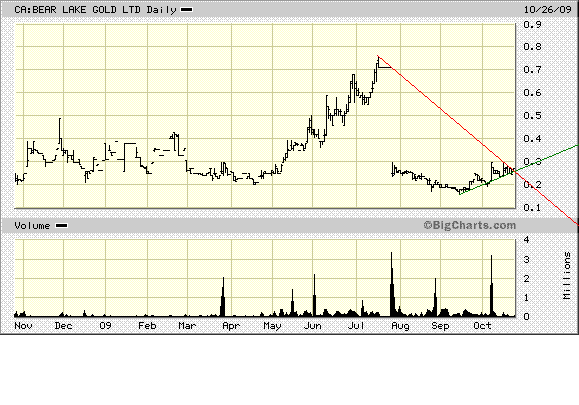Click the black legend dash after the Daily title
This screenshot has width=579, height=405.
(186, 10)
